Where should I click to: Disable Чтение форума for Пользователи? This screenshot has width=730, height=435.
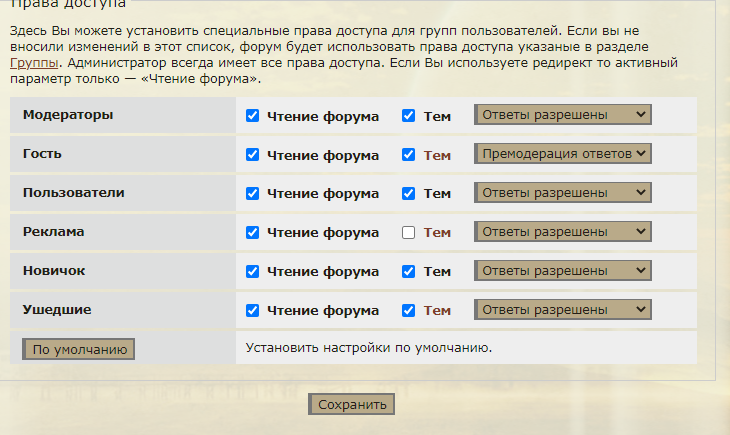tap(252, 193)
